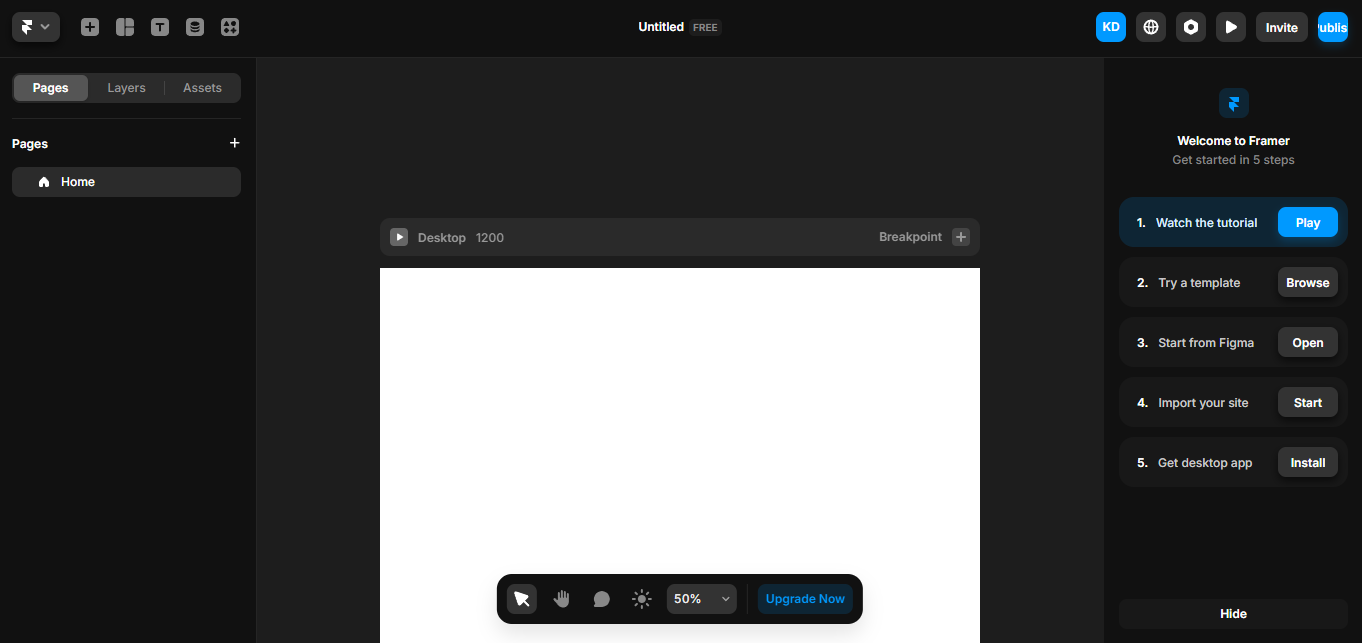The image size is (1362, 643).
Task: Open site settings hexagon icon
Action: point(1191,27)
